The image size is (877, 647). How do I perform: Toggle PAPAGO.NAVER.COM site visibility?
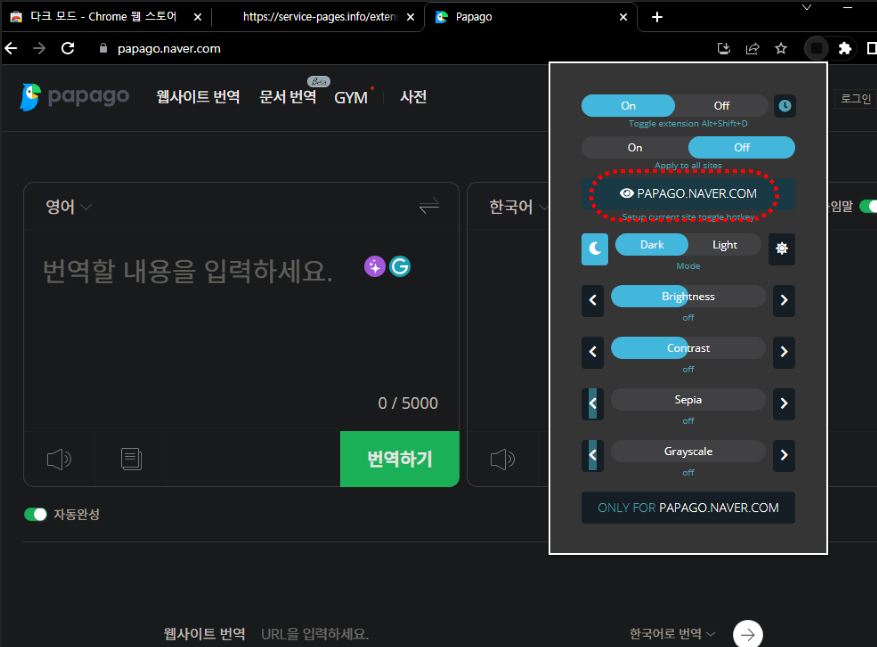[x=688, y=193]
